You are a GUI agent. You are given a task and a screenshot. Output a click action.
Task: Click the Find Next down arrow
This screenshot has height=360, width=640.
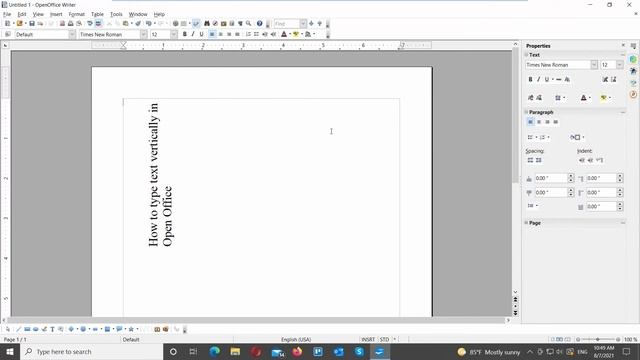[311, 24]
